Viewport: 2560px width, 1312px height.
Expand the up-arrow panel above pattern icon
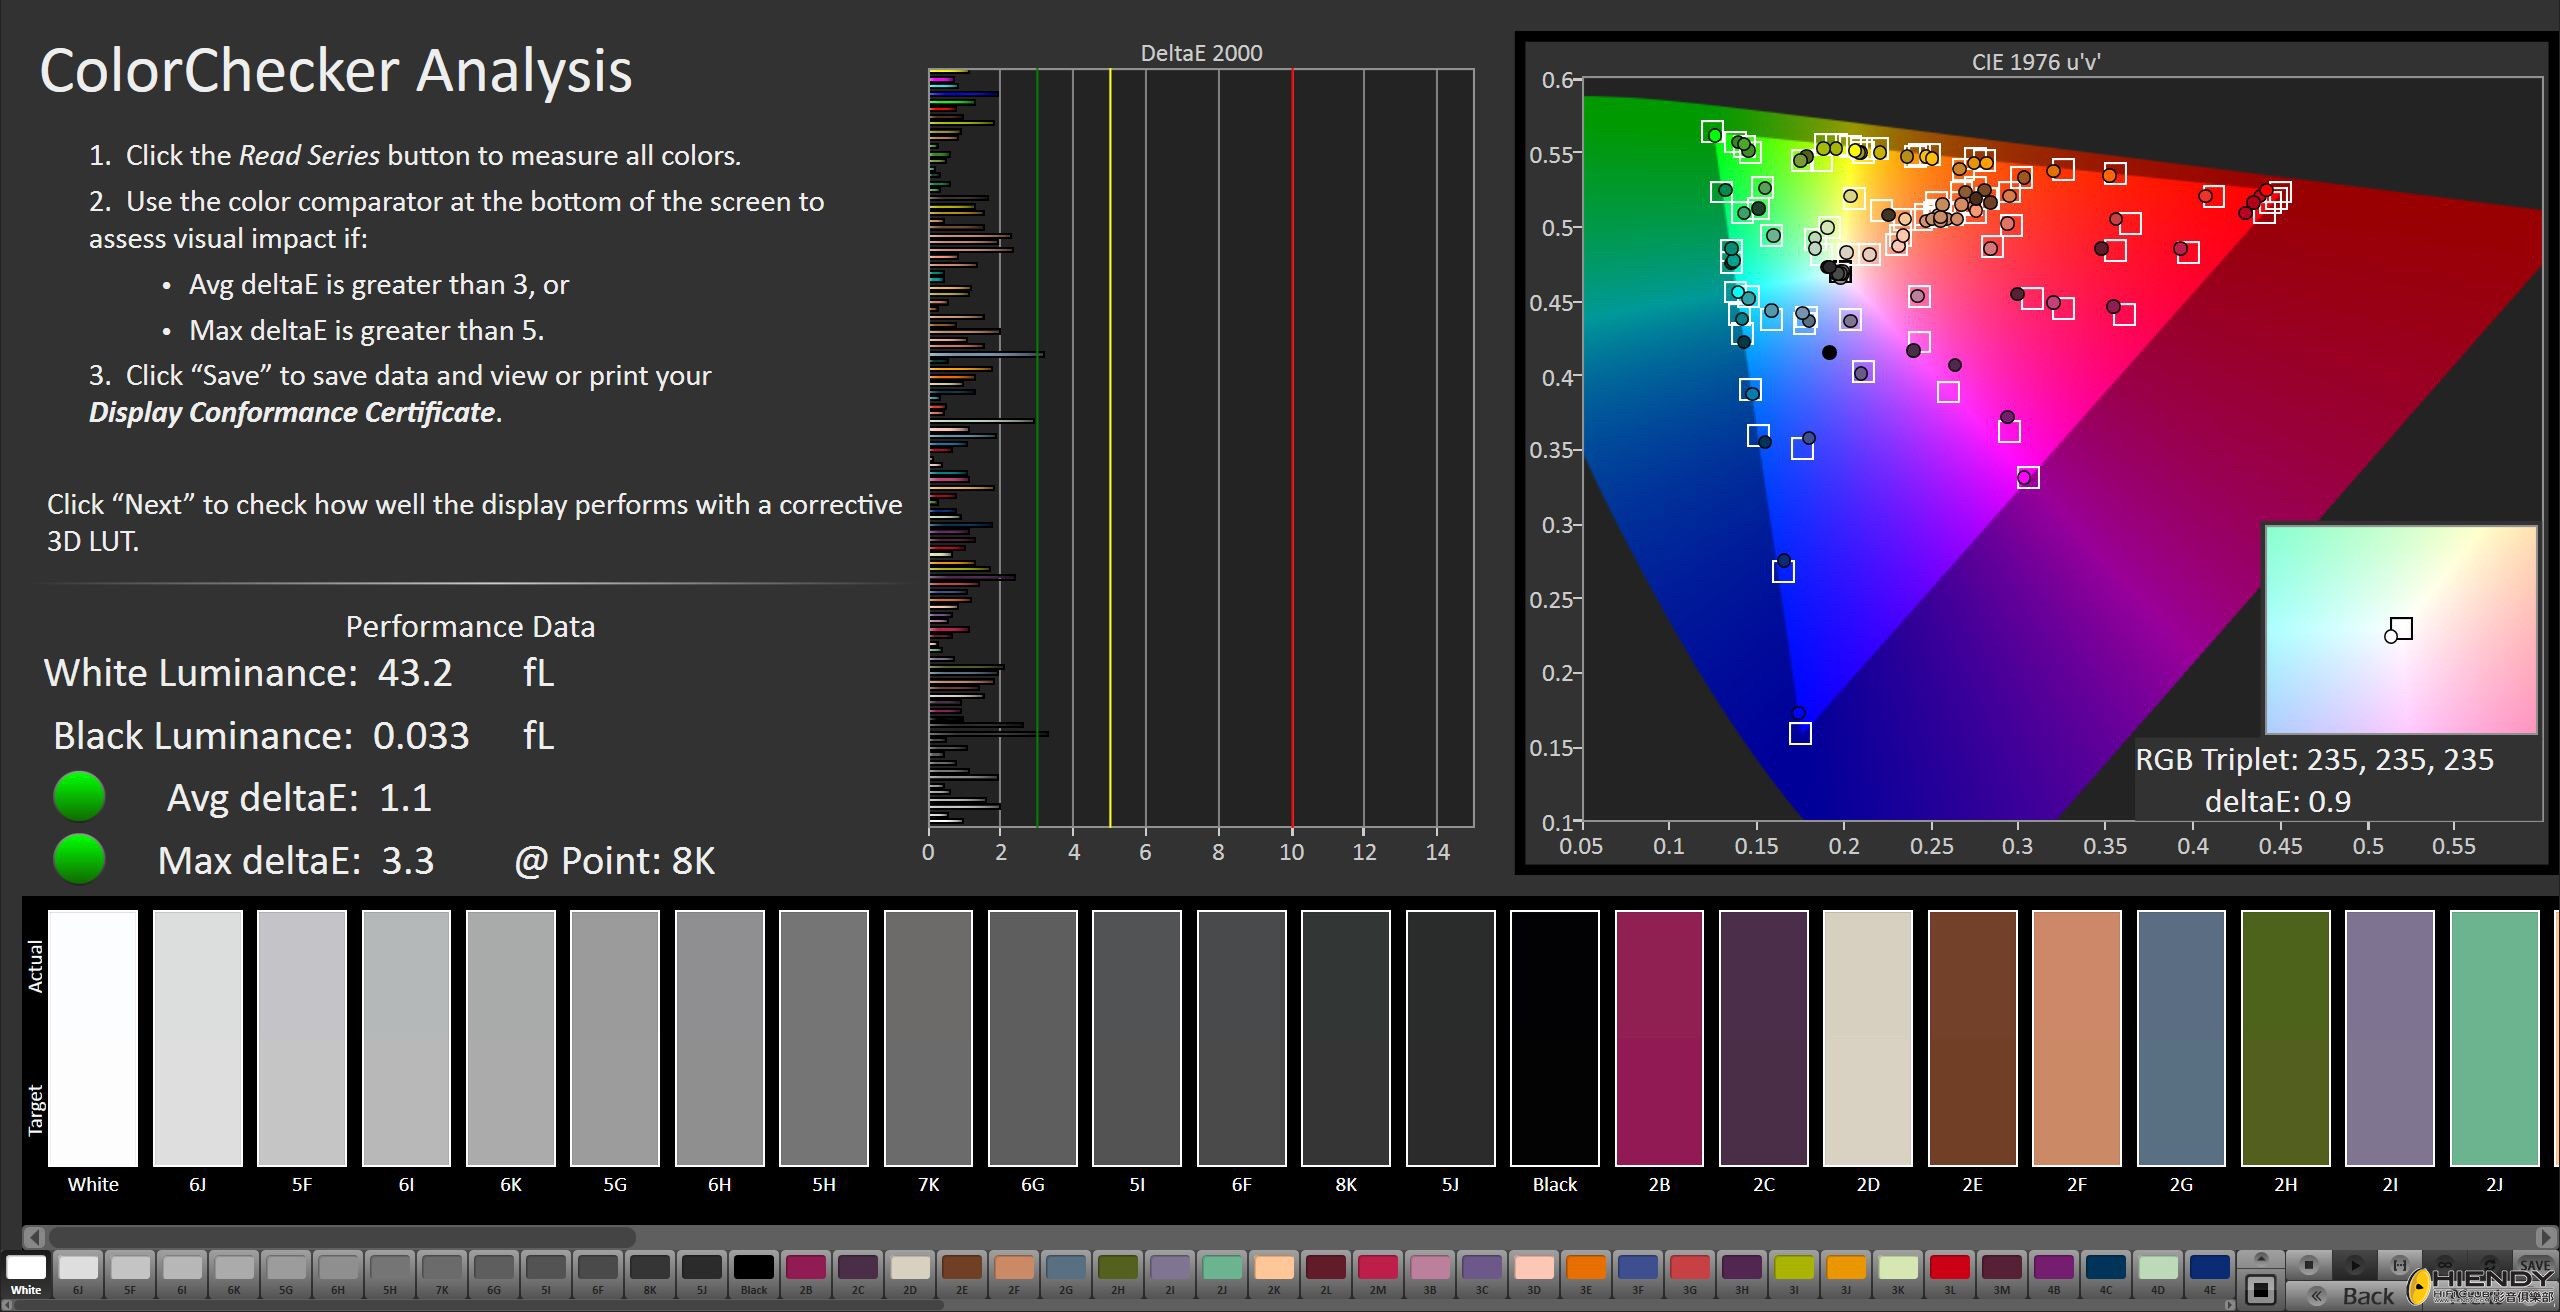coord(2261,1258)
